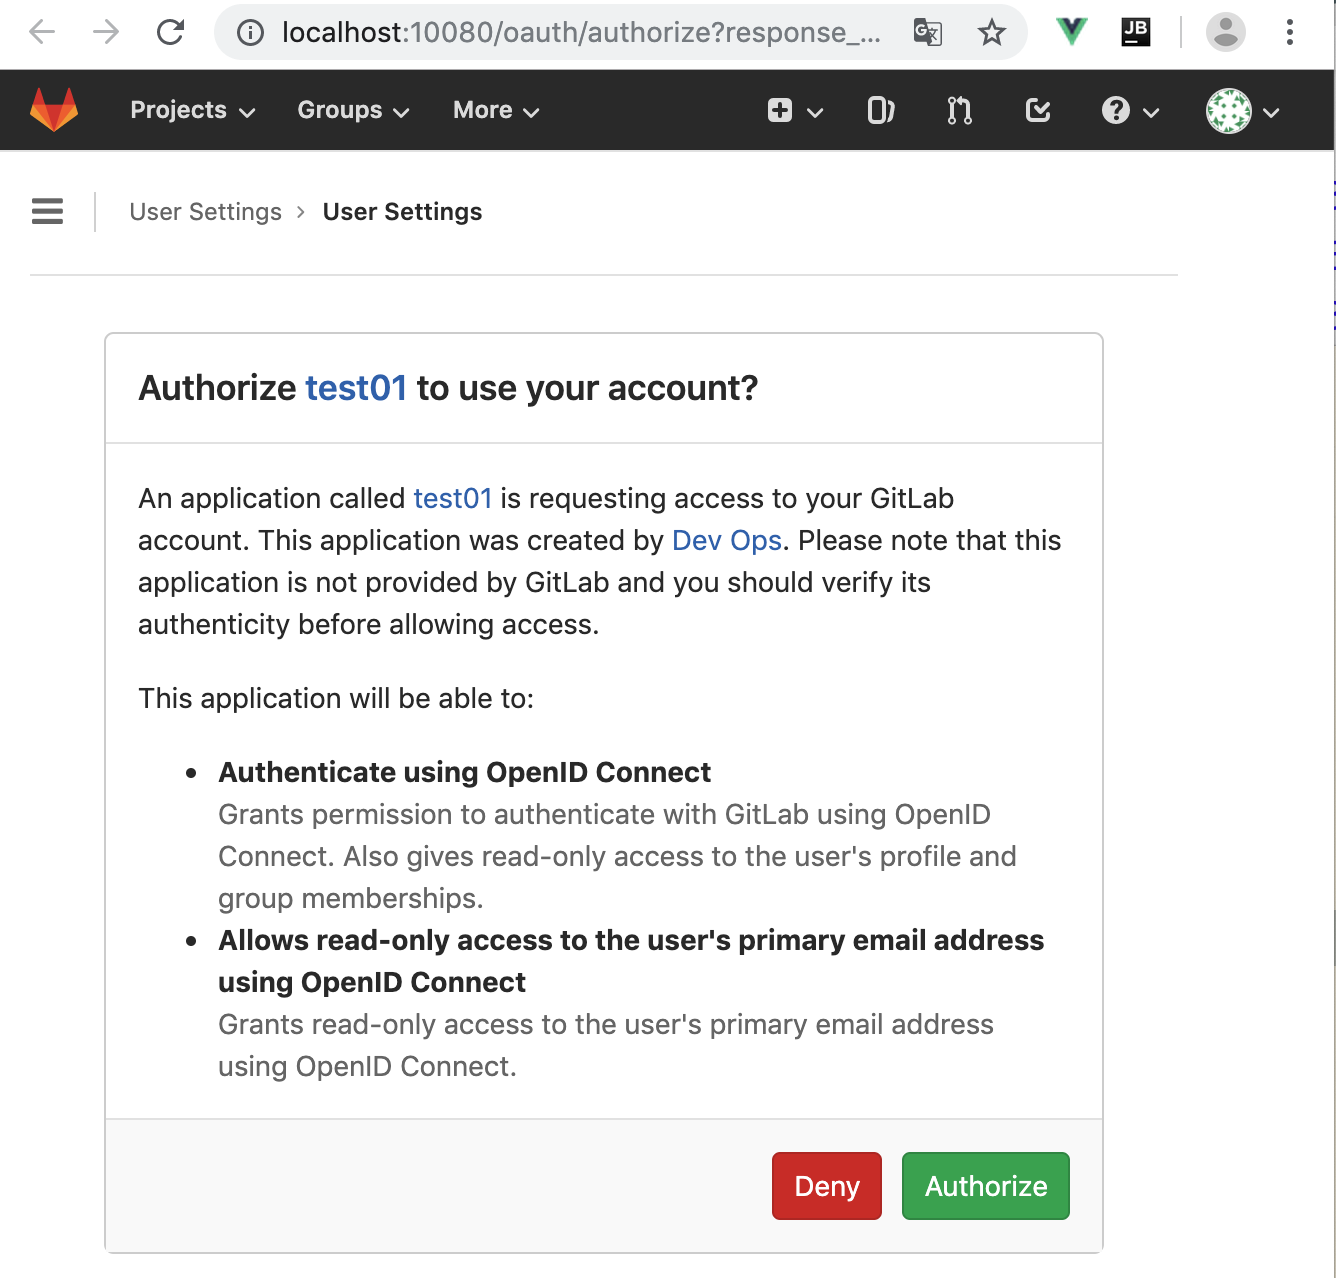
Task: Open the dropdown arrow beside the Help icon
Action: pyautogui.click(x=1151, y=112)
